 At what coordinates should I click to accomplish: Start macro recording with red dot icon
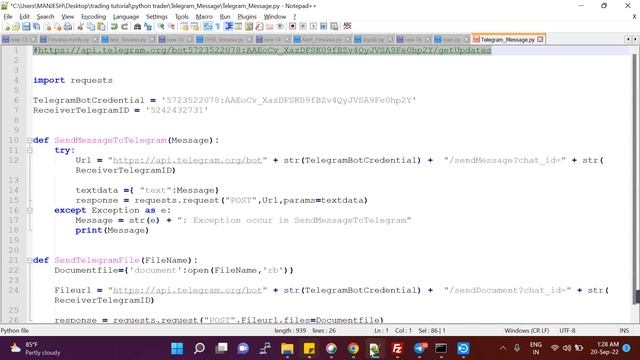click(292, 27)
